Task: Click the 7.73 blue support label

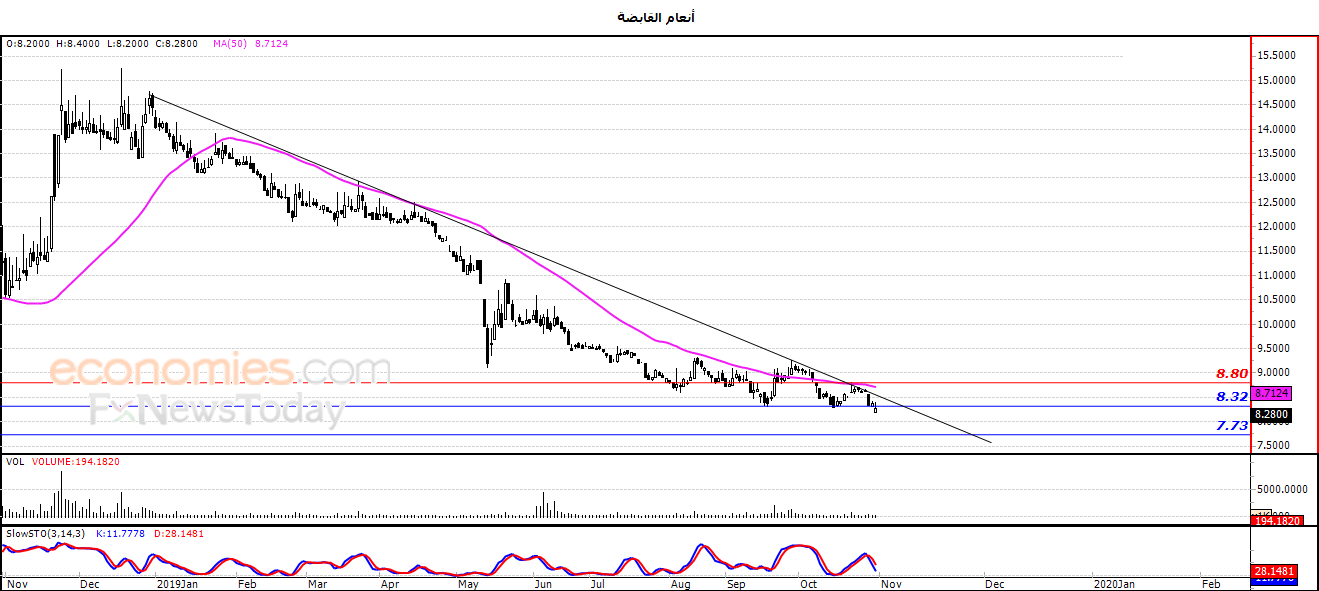Action: point(1231,425)
